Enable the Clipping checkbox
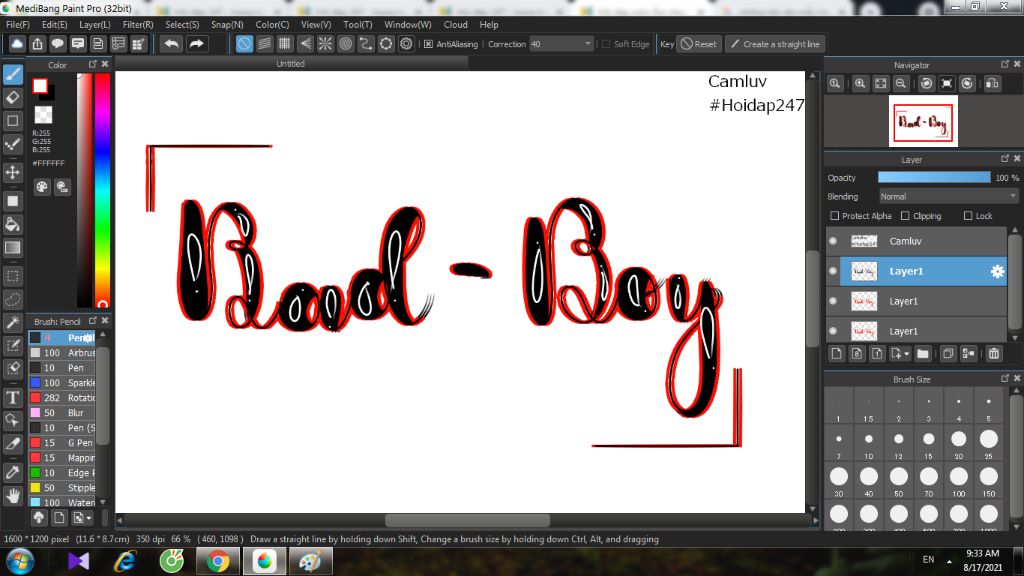Viewport: 1024px width, 576px height. pos(905,216)
